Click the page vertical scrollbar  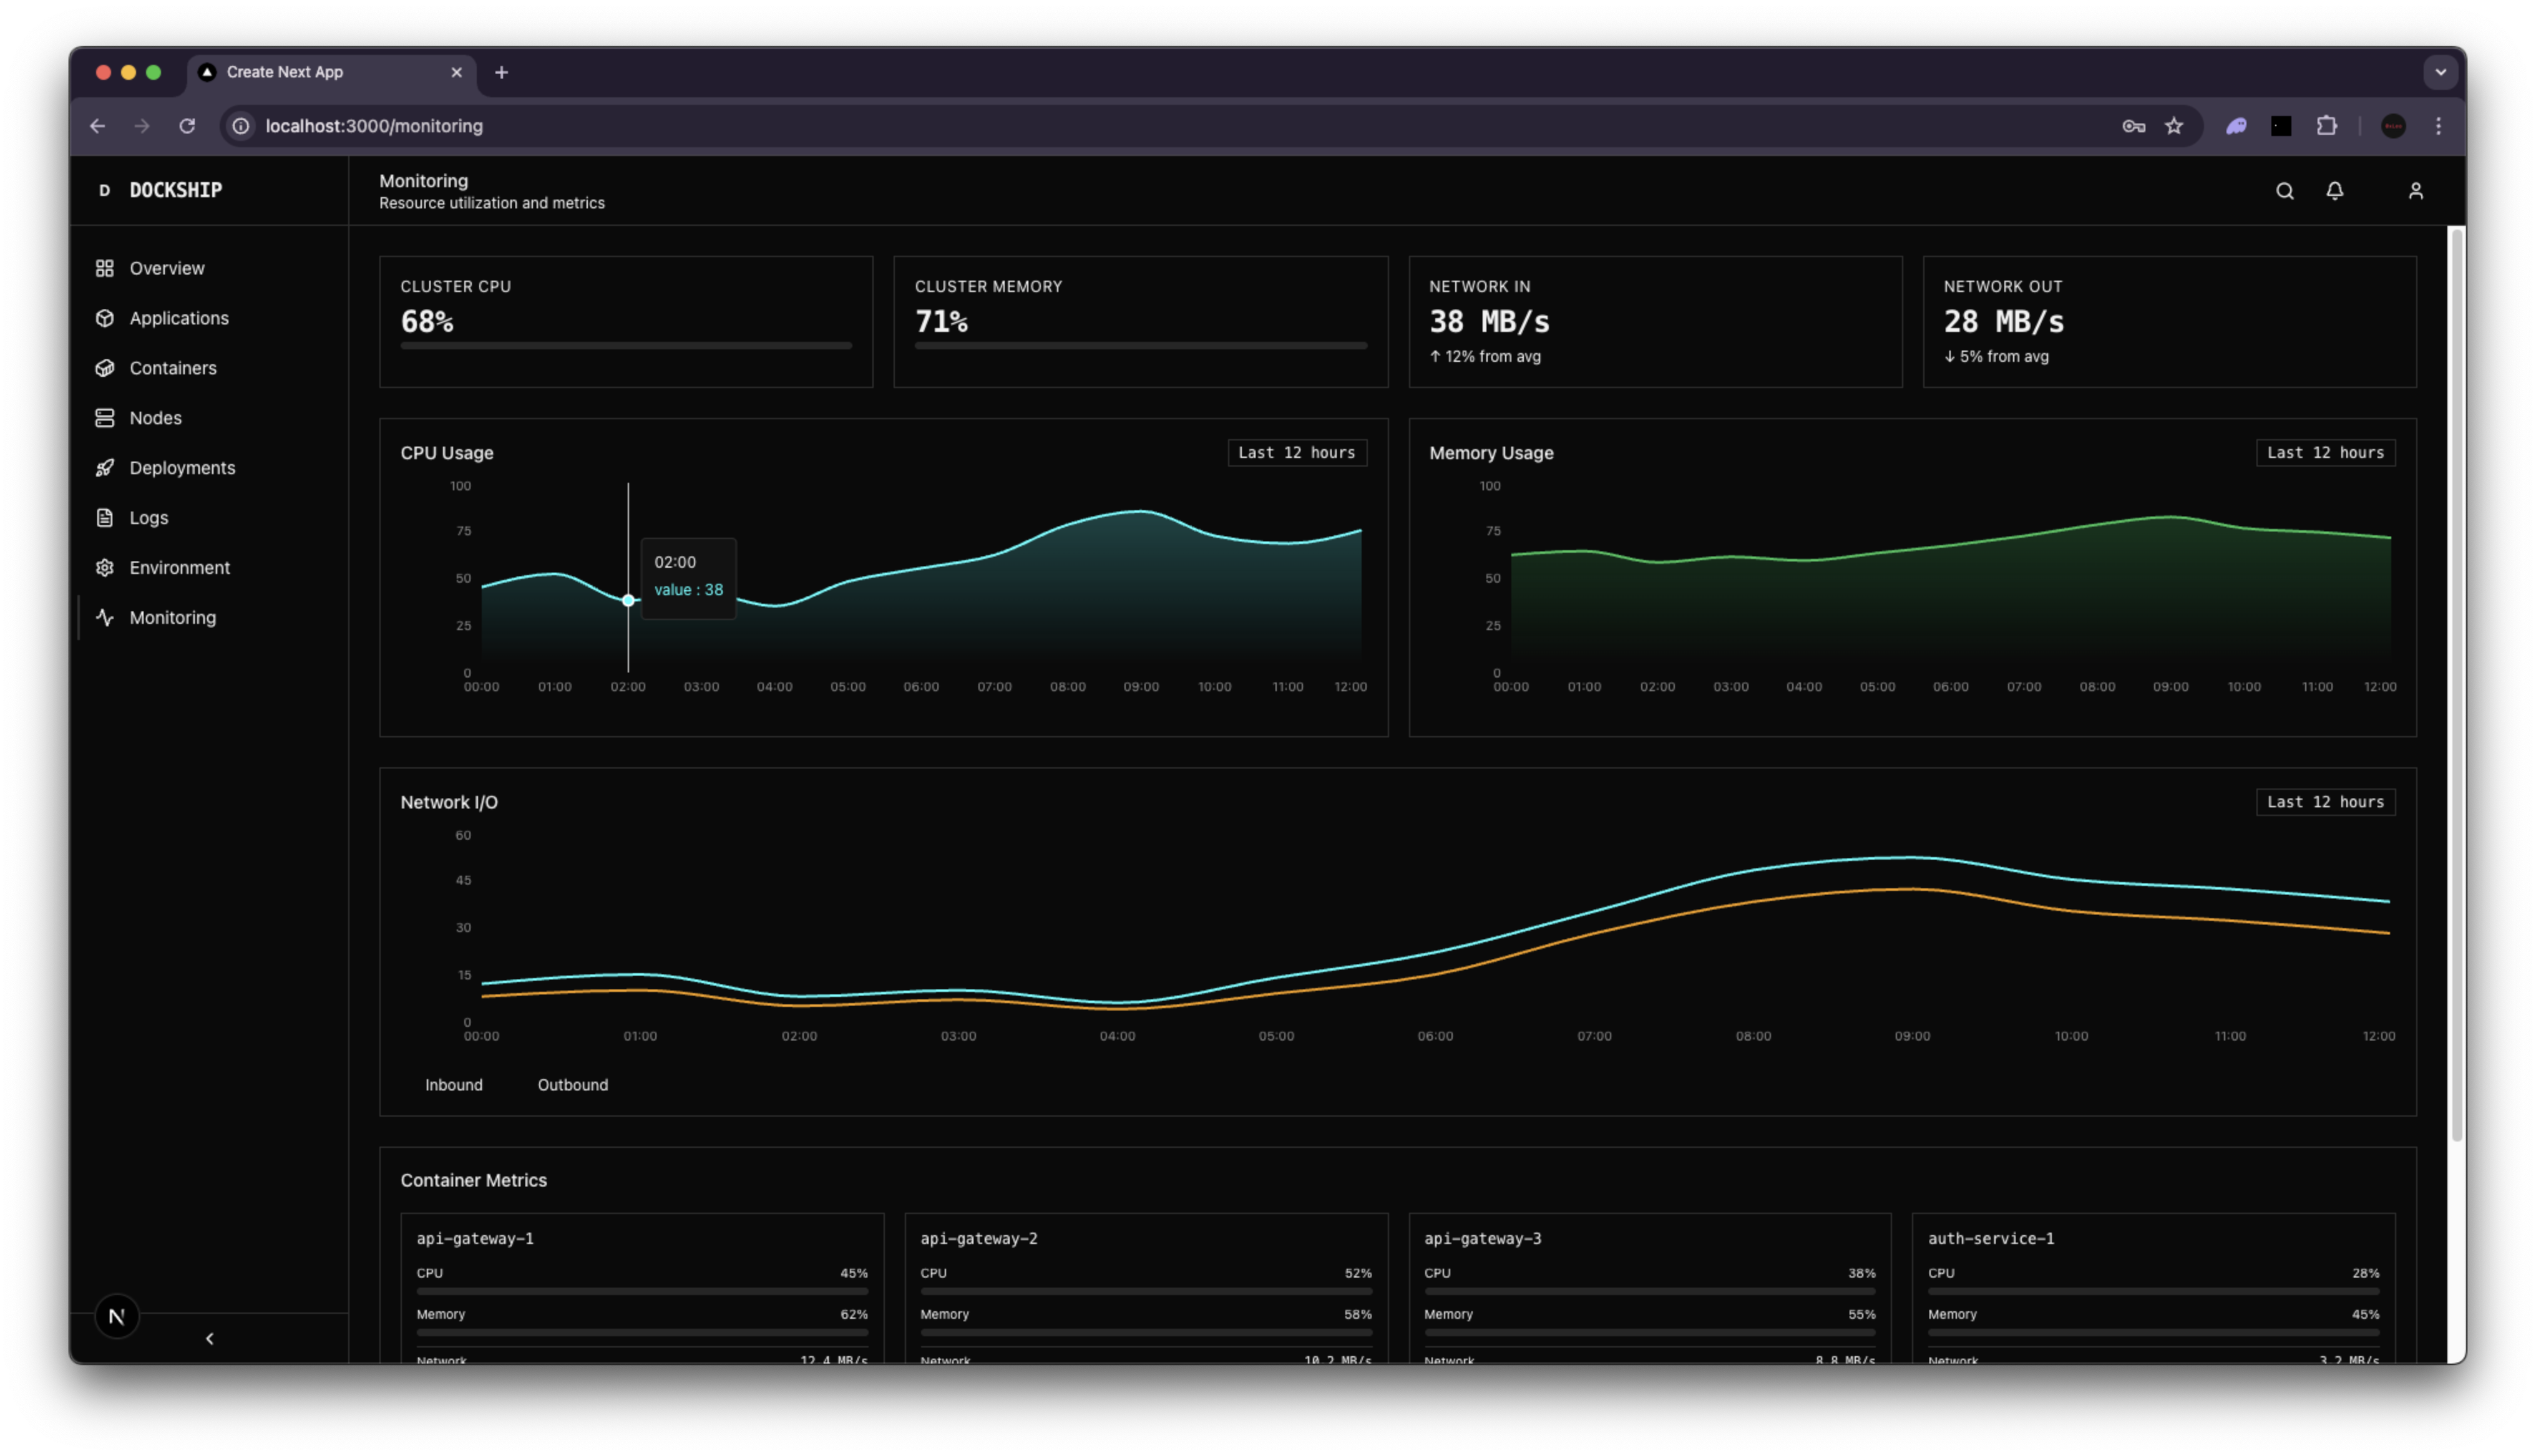click(2456, 684)
